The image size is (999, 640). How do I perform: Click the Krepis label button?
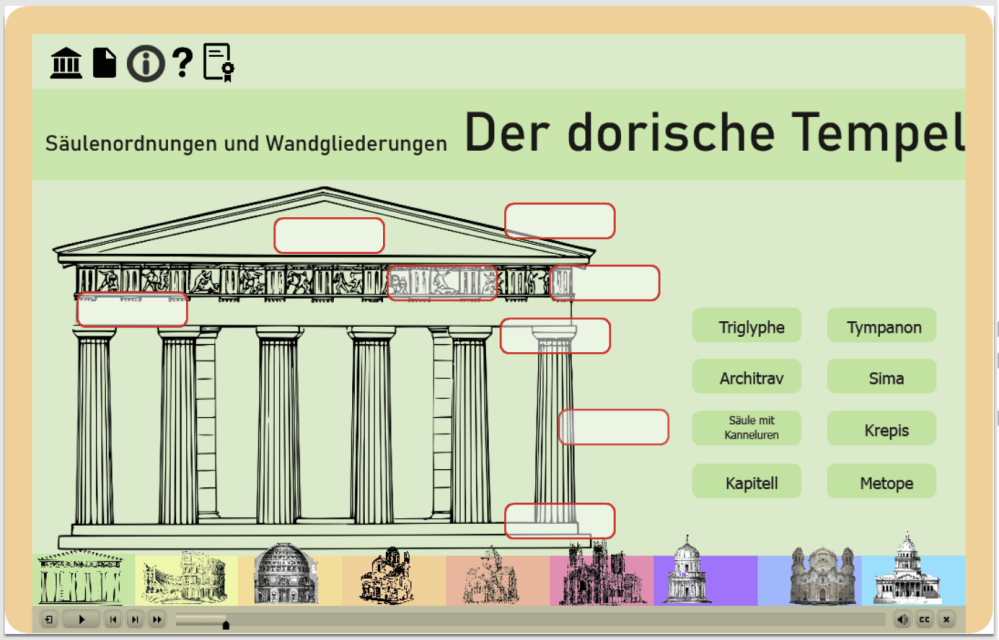[x=882, y=430]
